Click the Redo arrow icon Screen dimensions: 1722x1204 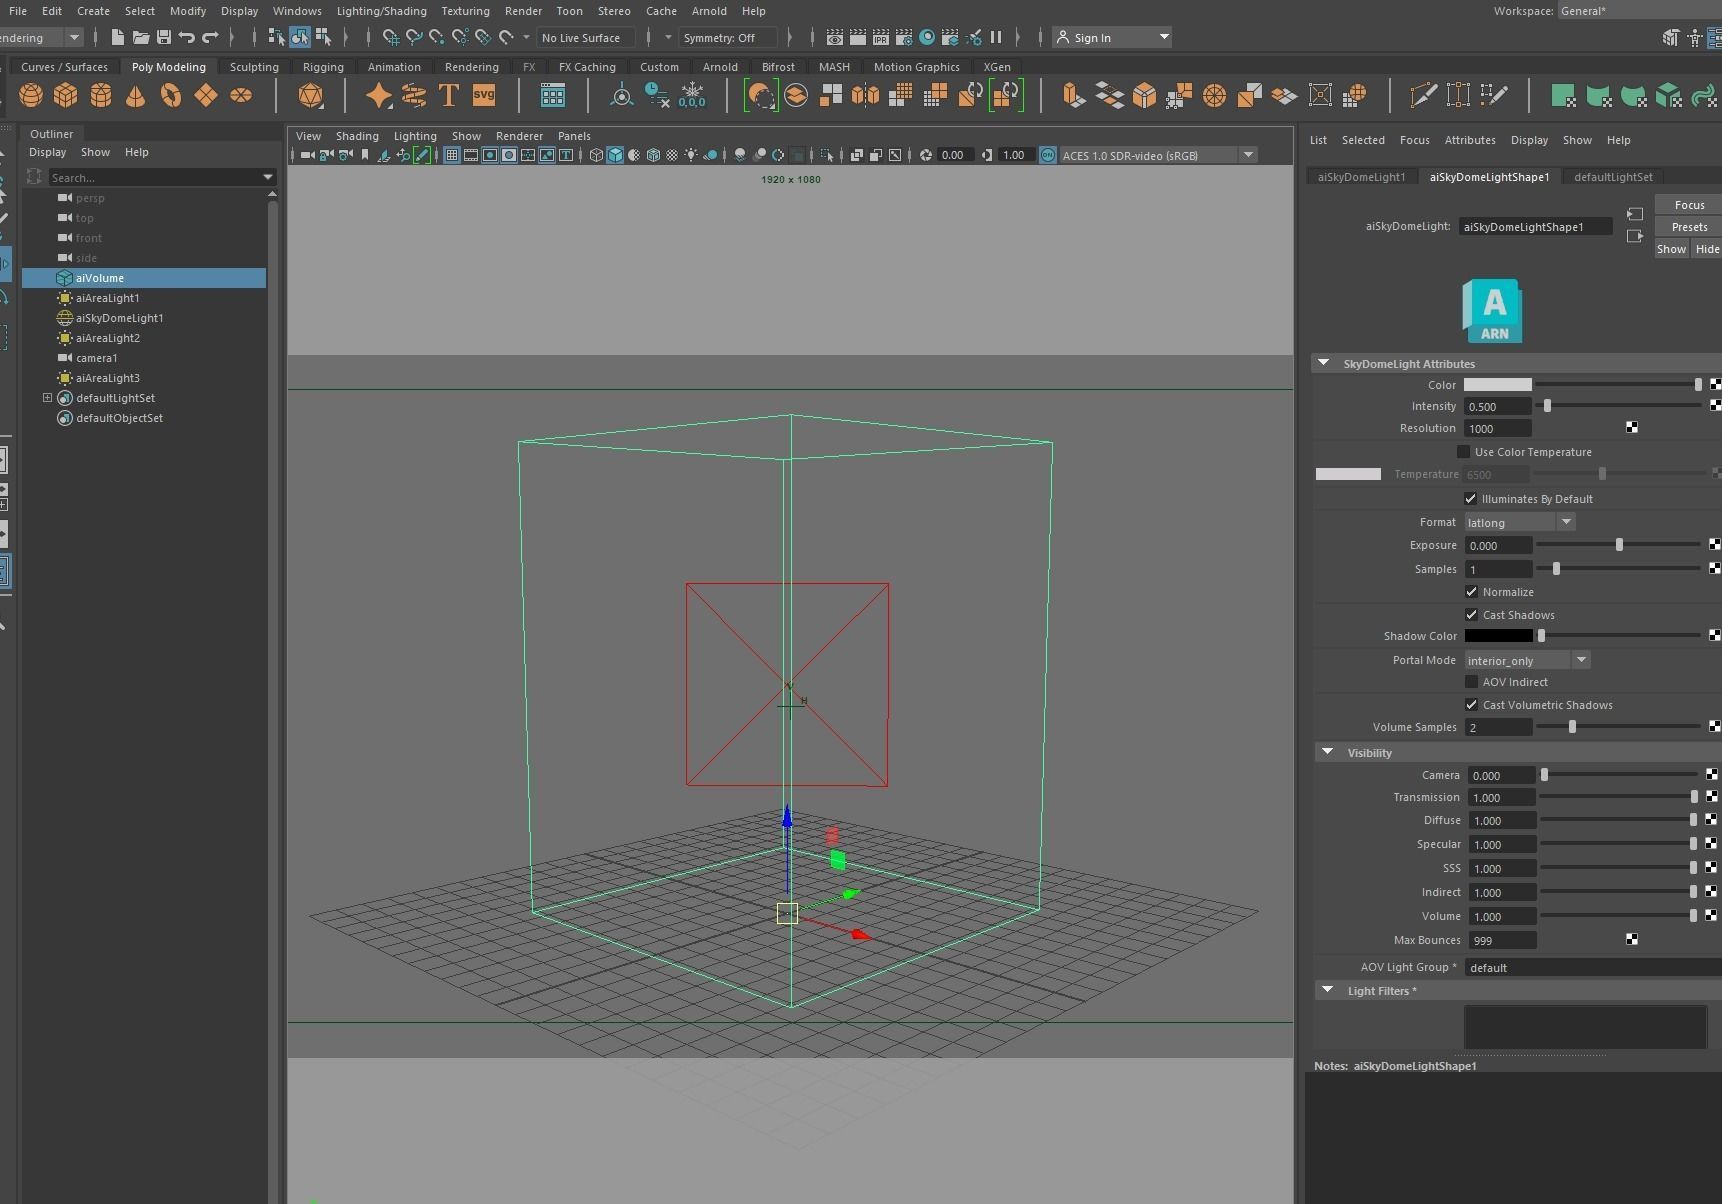pyautogui.click(x=210, y=38)
